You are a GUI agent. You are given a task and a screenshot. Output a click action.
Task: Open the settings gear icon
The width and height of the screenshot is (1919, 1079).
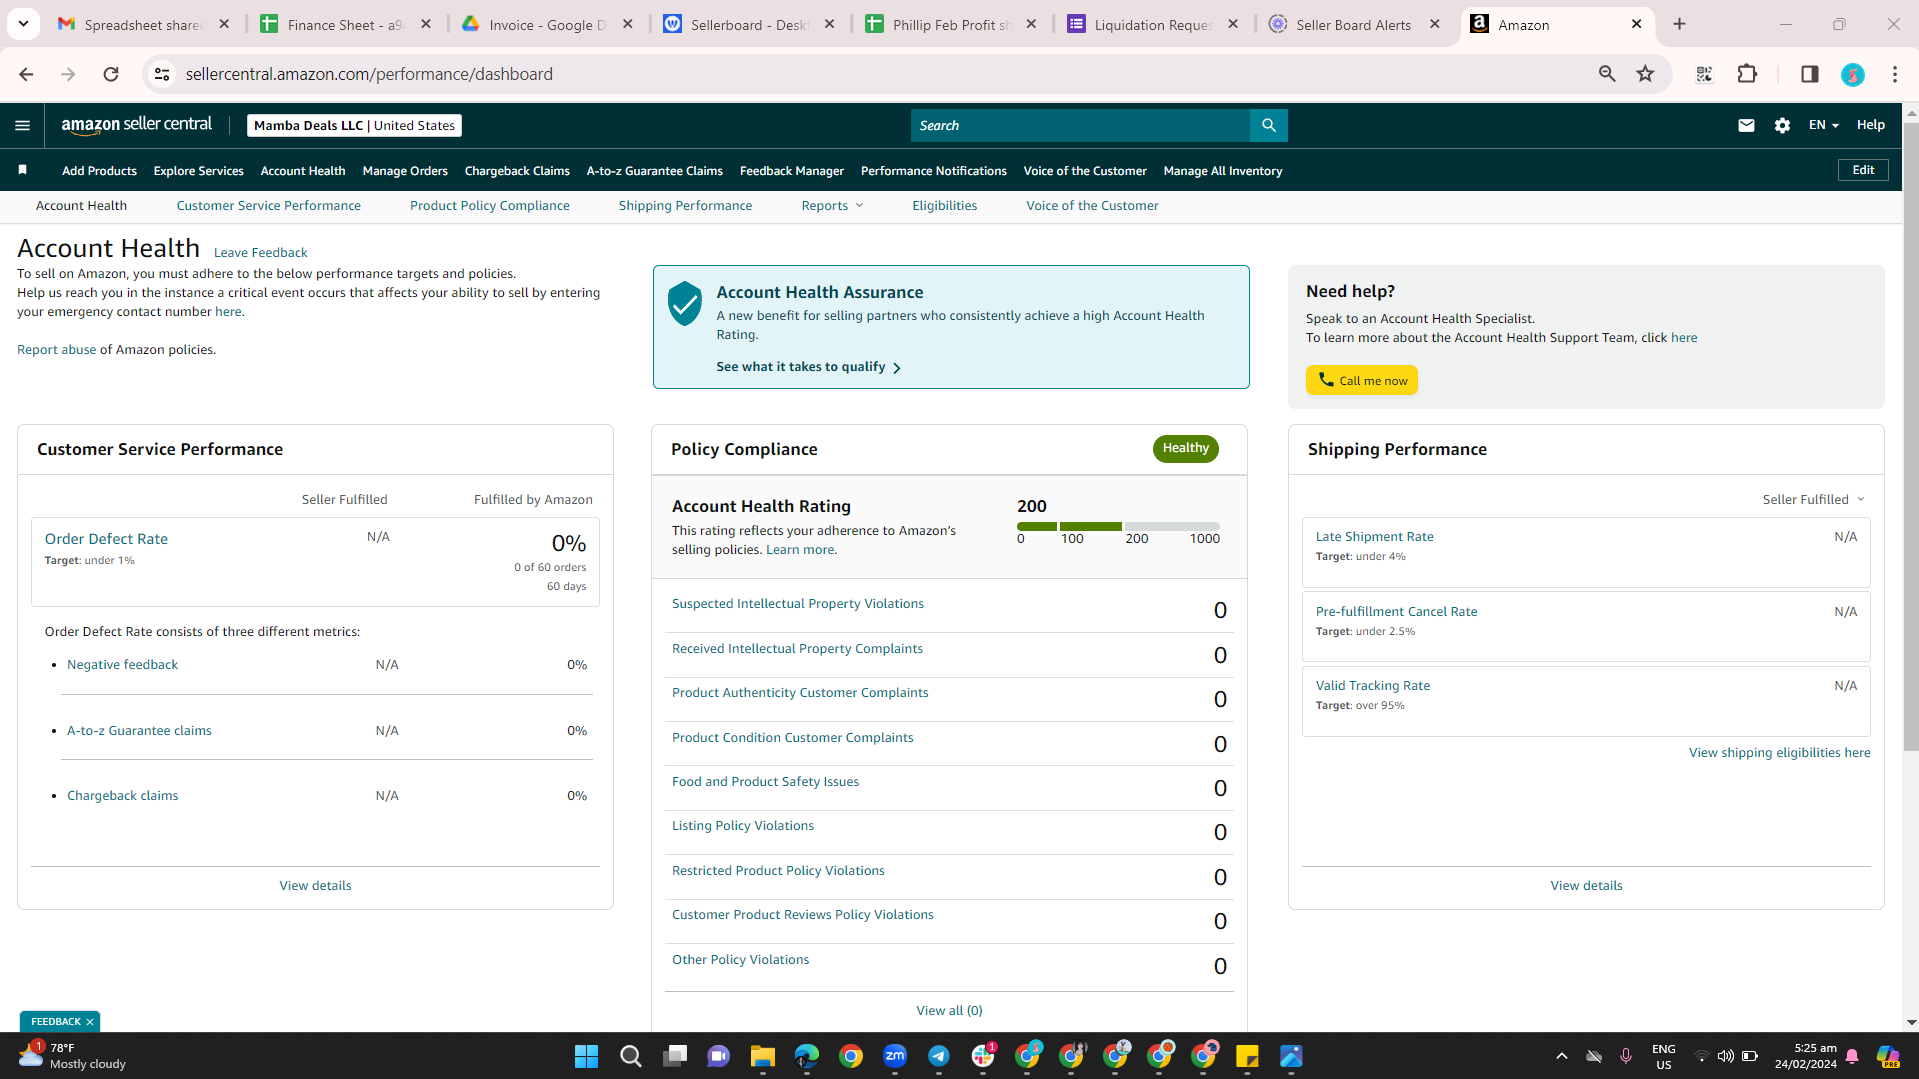point(1782,125)
